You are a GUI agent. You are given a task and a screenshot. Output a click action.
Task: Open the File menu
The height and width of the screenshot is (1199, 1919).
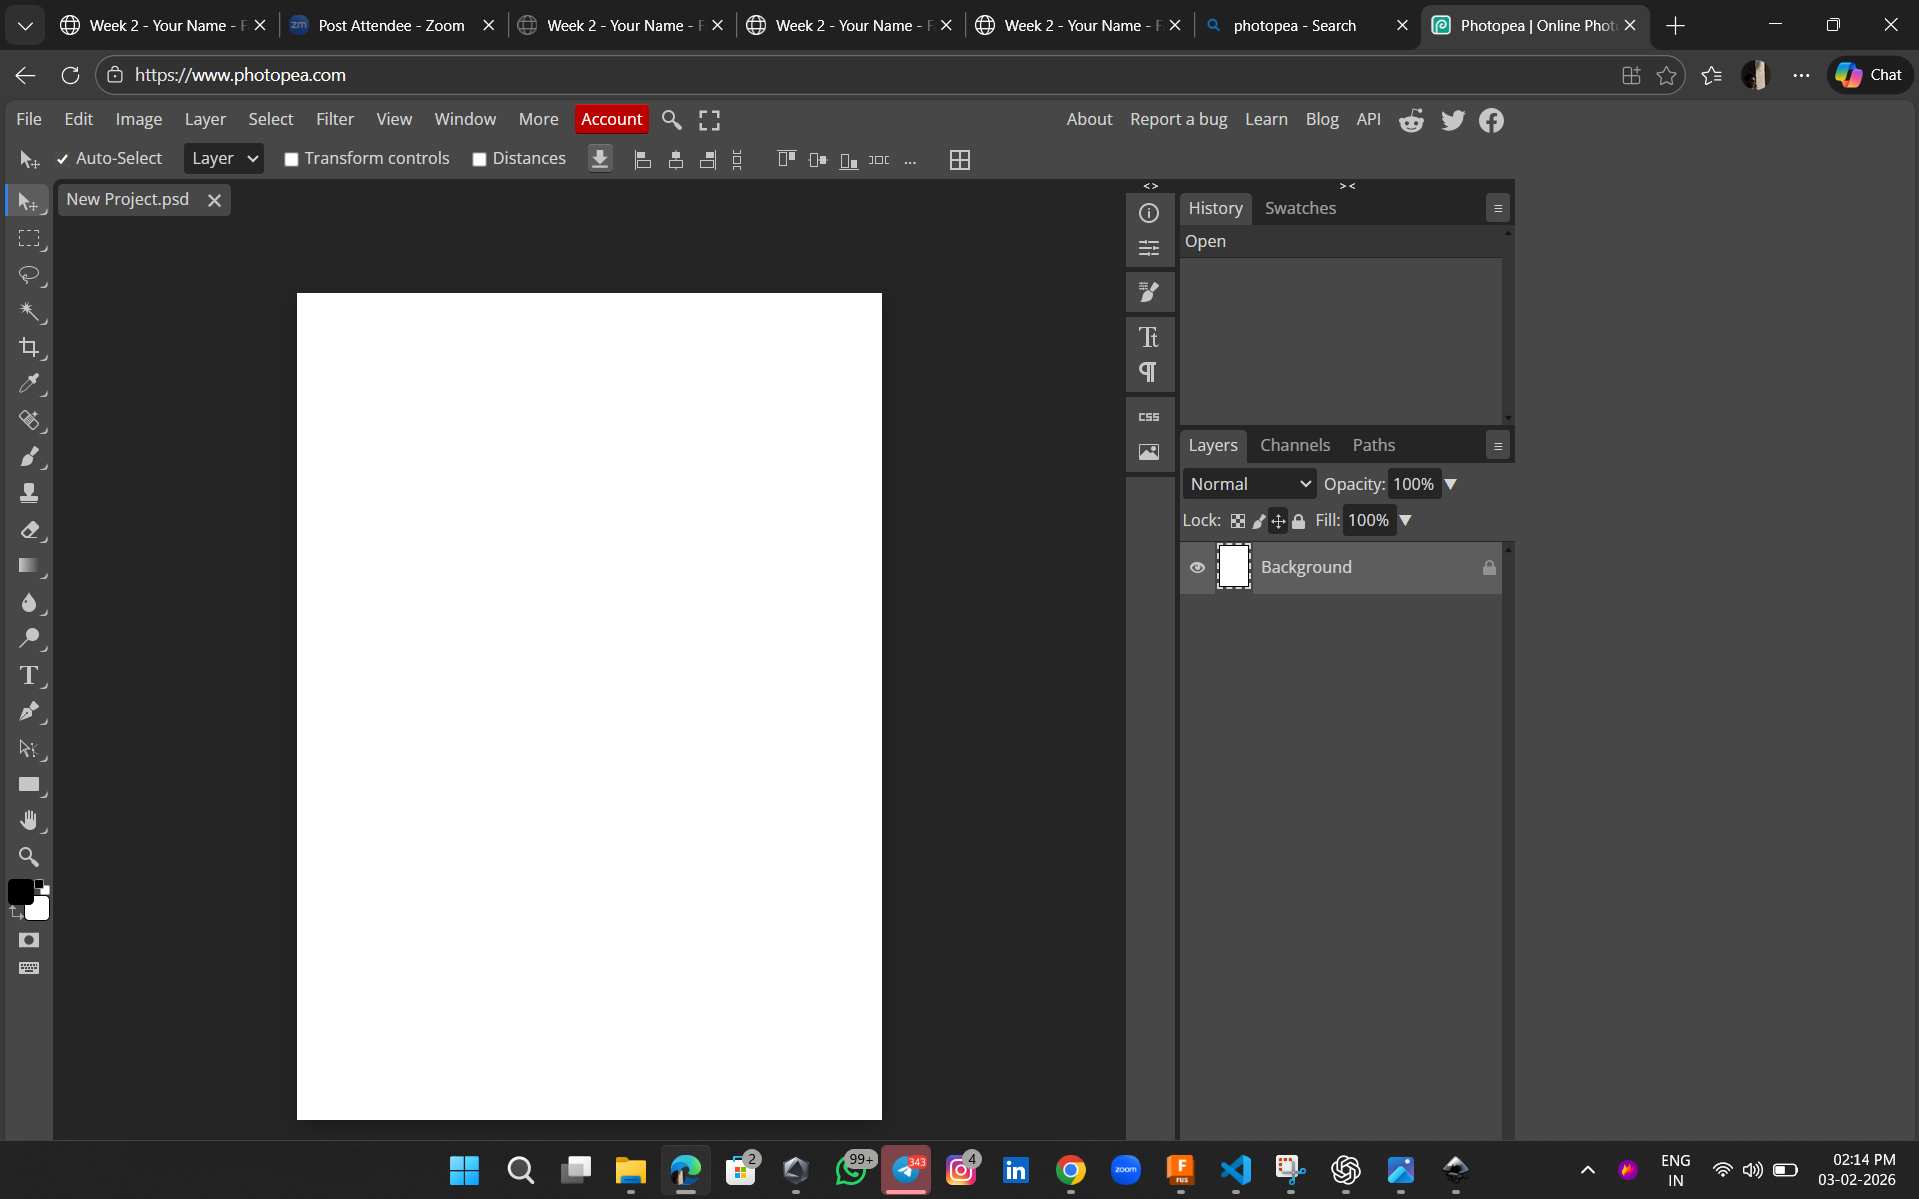(29, 119)
